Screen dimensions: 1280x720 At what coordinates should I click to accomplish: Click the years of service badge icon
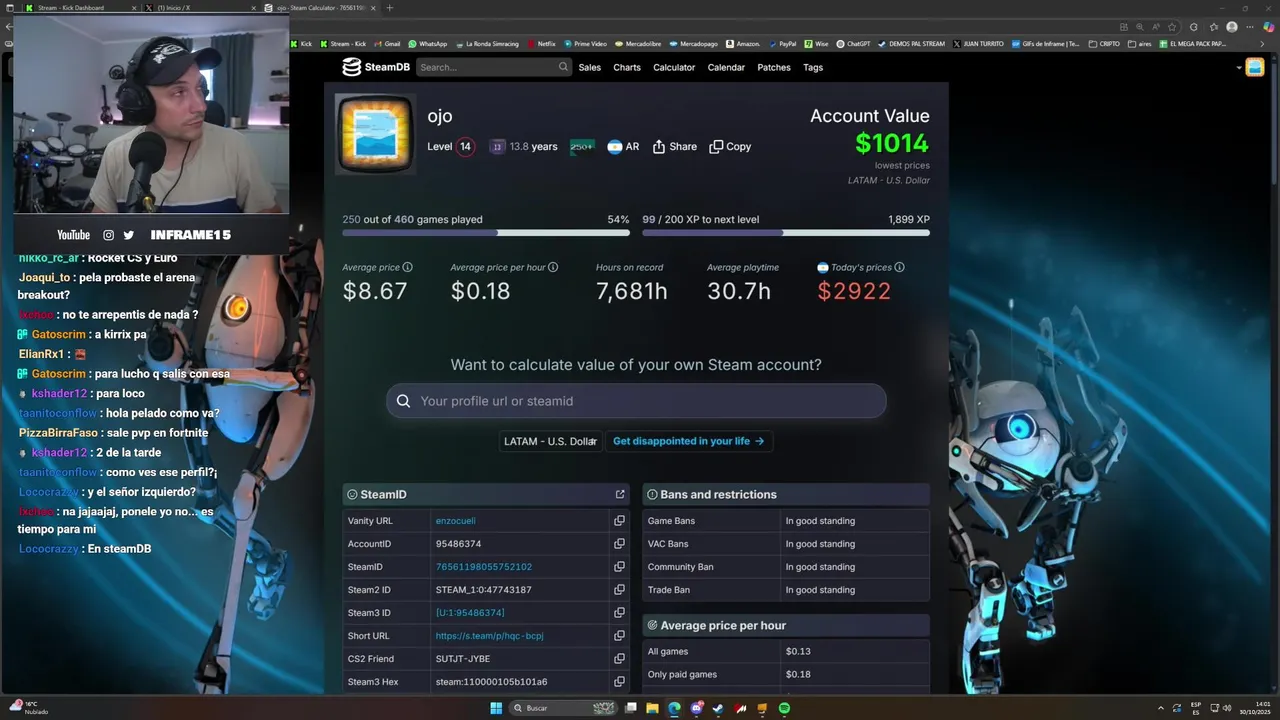pyautogui.click(x=497, y=146)
